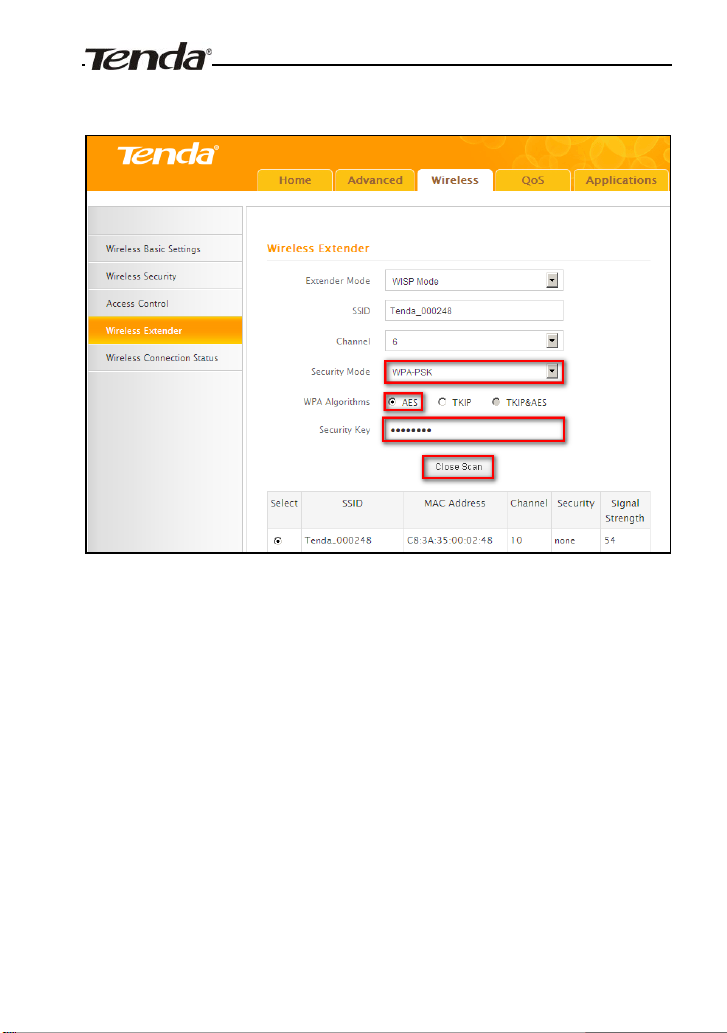Click the Tenda logo in orange header
This screenshot has height=1033, width=727.
point(168,155)
